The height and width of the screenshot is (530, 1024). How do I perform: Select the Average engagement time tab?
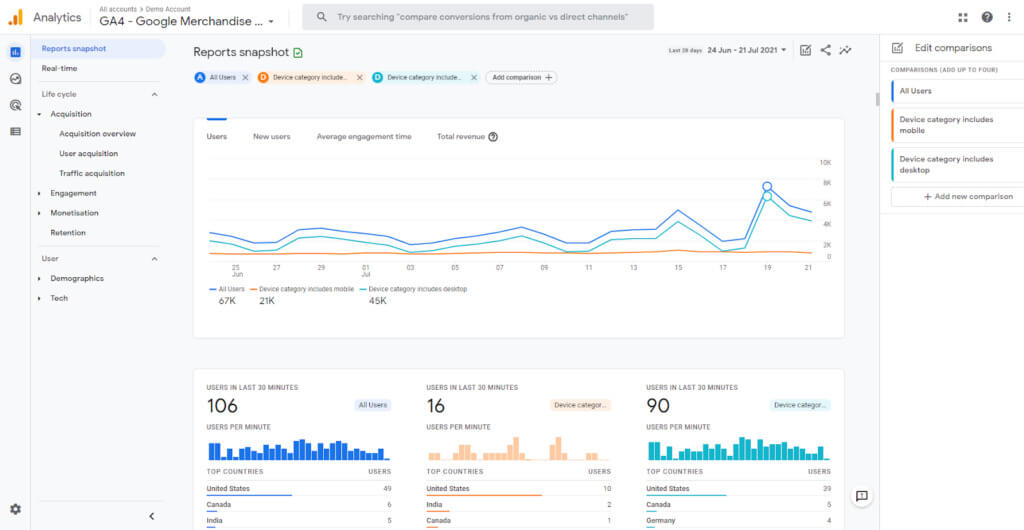[363, 136]
